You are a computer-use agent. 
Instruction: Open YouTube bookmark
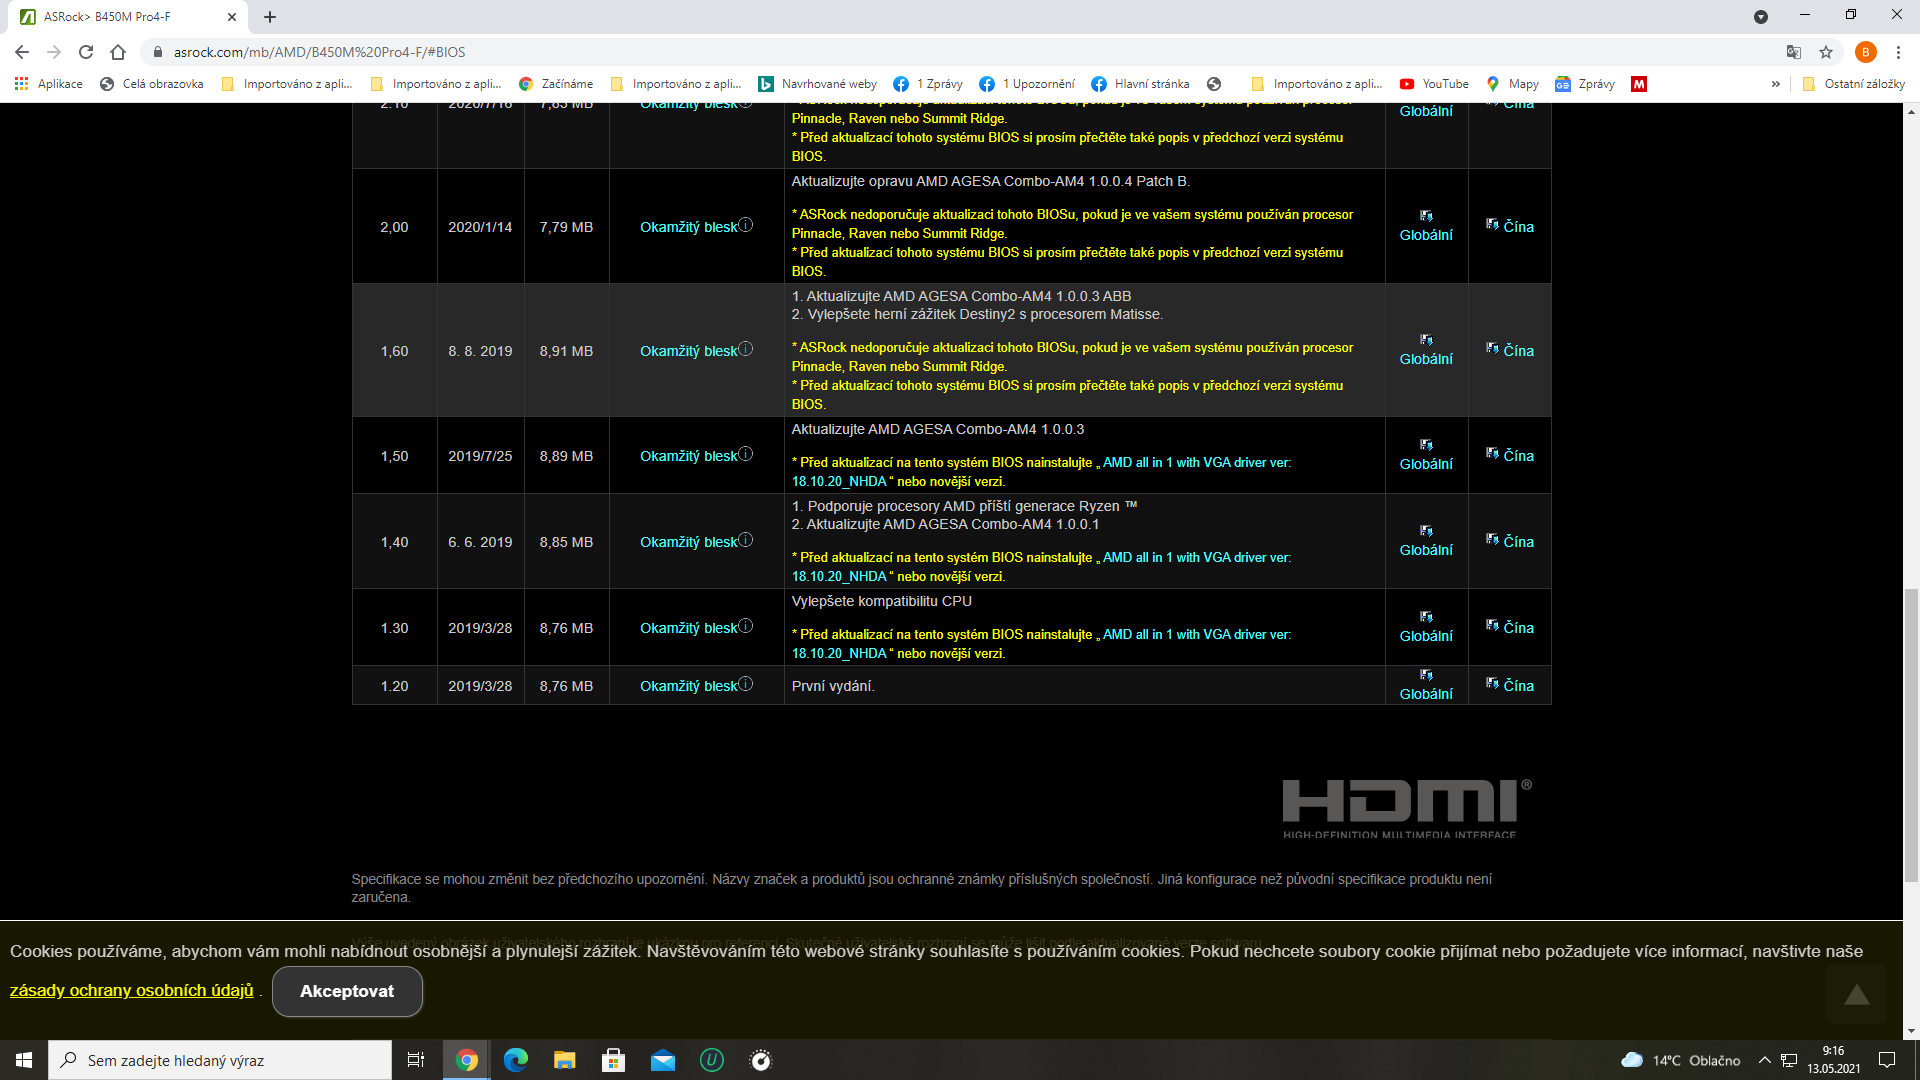pyautogui.click(x=1434, y=84)
